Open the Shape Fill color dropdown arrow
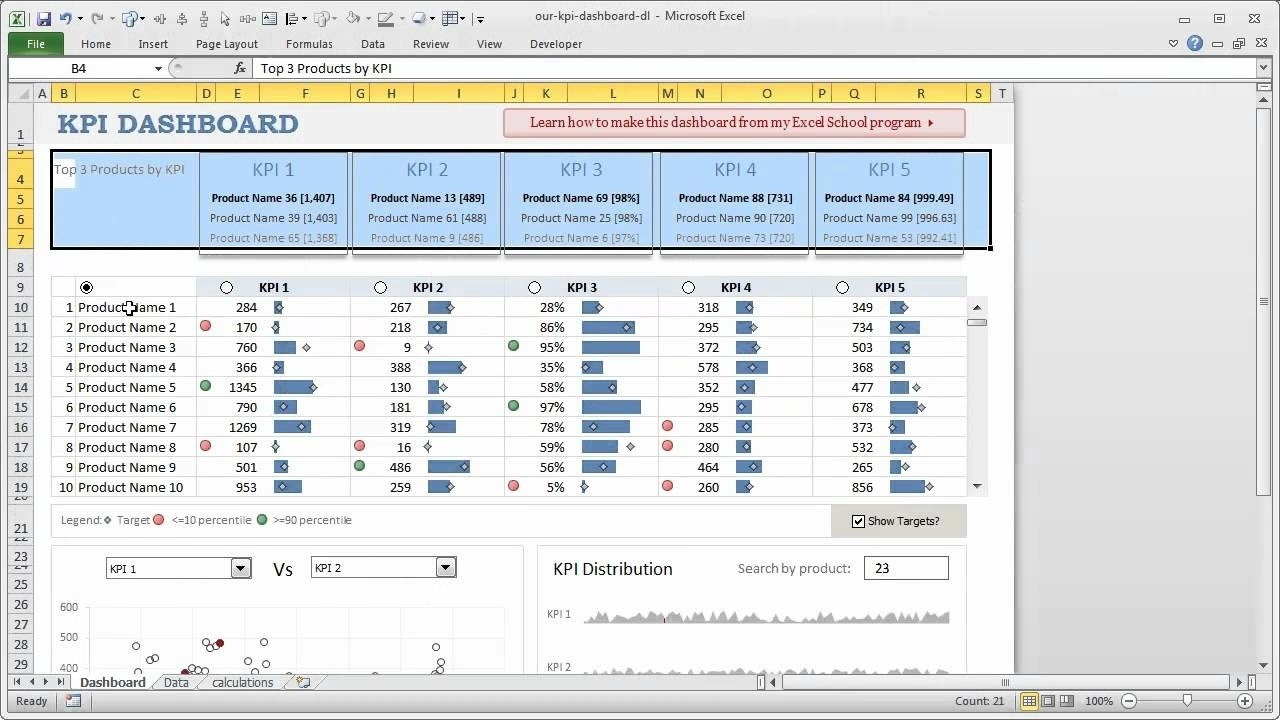 pos(367,18)
